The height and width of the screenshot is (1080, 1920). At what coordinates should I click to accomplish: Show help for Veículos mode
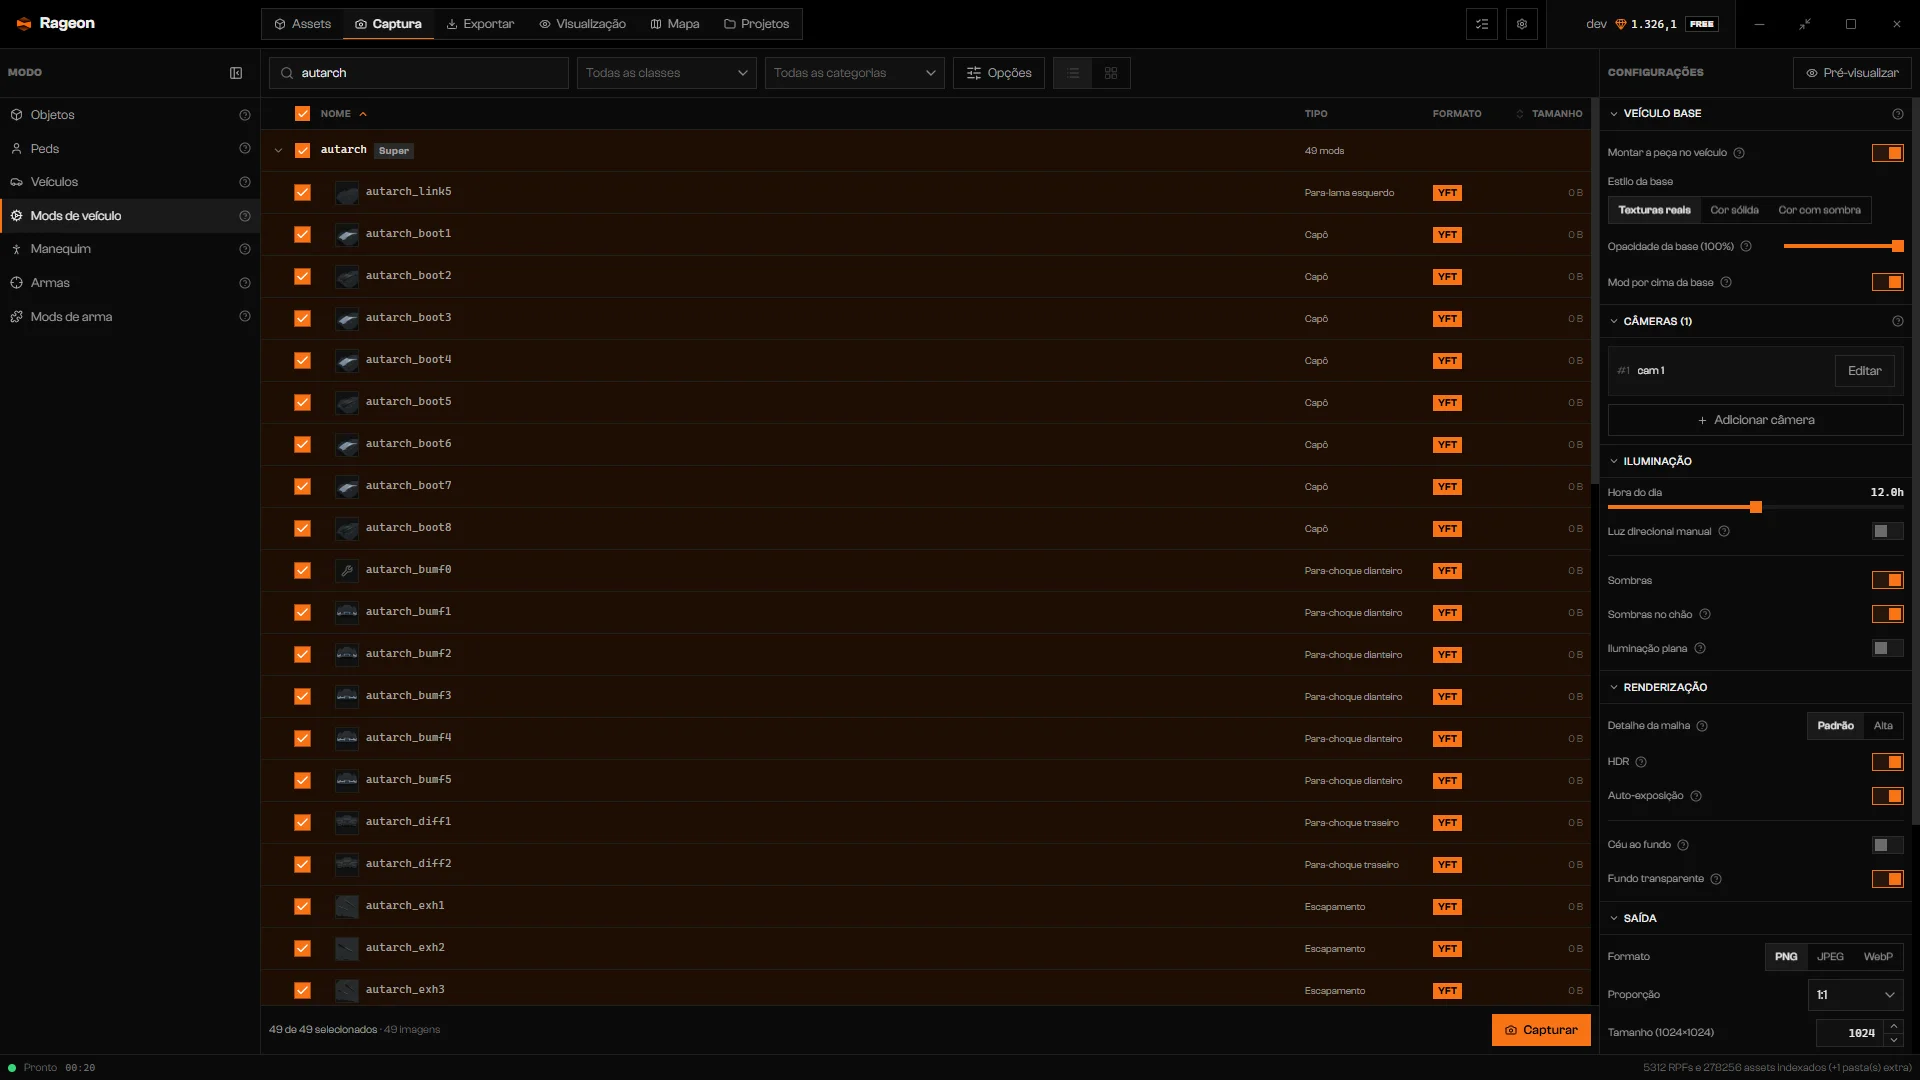pyautogui.click(x=245, y=182)
